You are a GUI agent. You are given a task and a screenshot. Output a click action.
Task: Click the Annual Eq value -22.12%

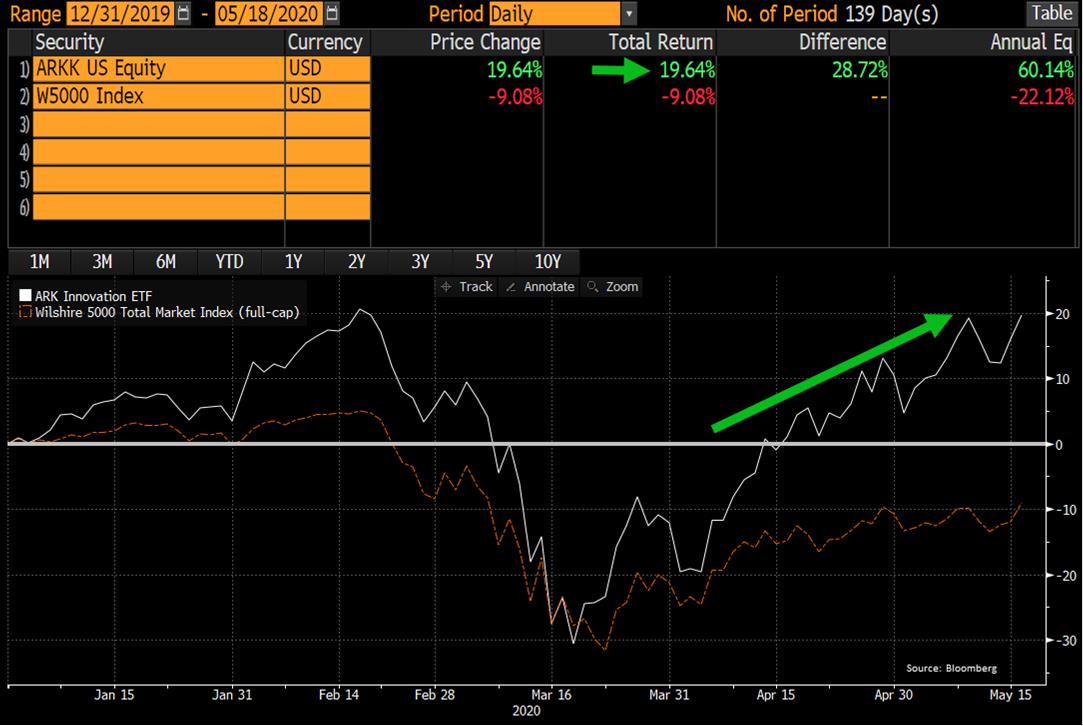[1042, 97]
